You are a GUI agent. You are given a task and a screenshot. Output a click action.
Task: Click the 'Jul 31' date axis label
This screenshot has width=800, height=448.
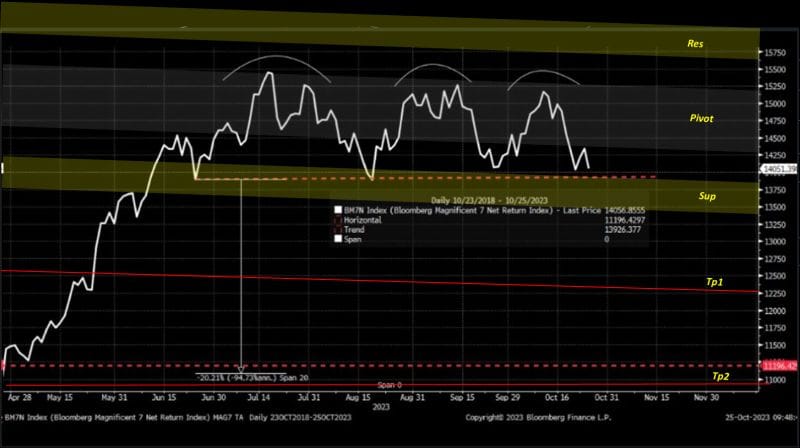click(x=309, y=397)
